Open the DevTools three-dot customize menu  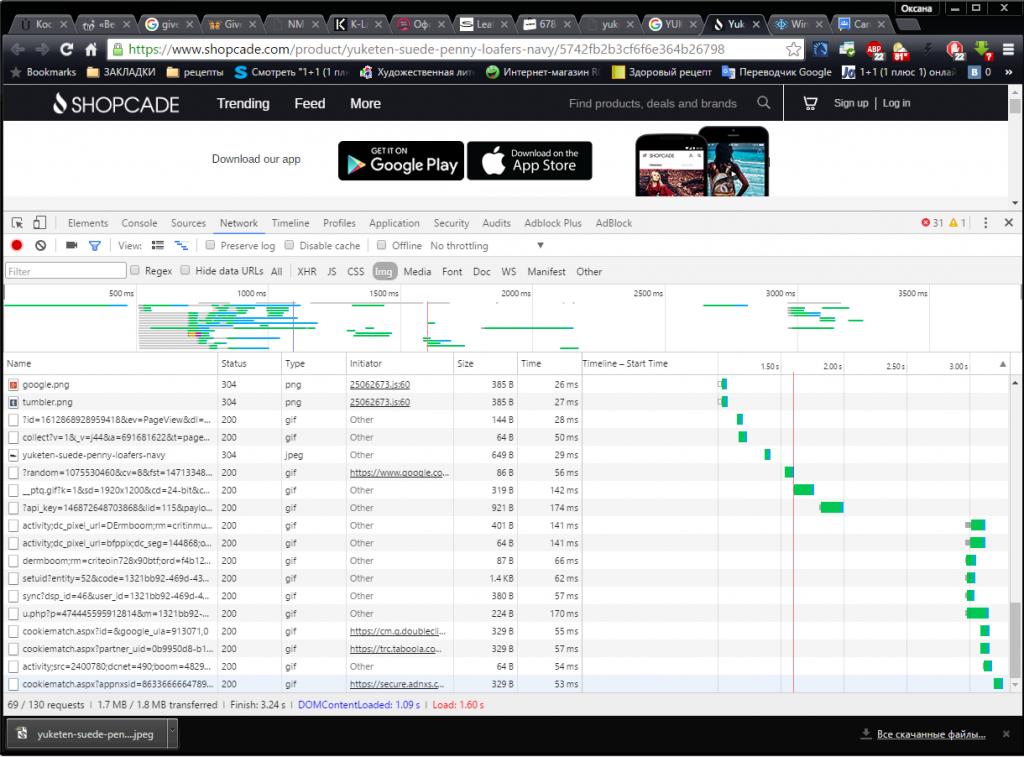[986, 223]
